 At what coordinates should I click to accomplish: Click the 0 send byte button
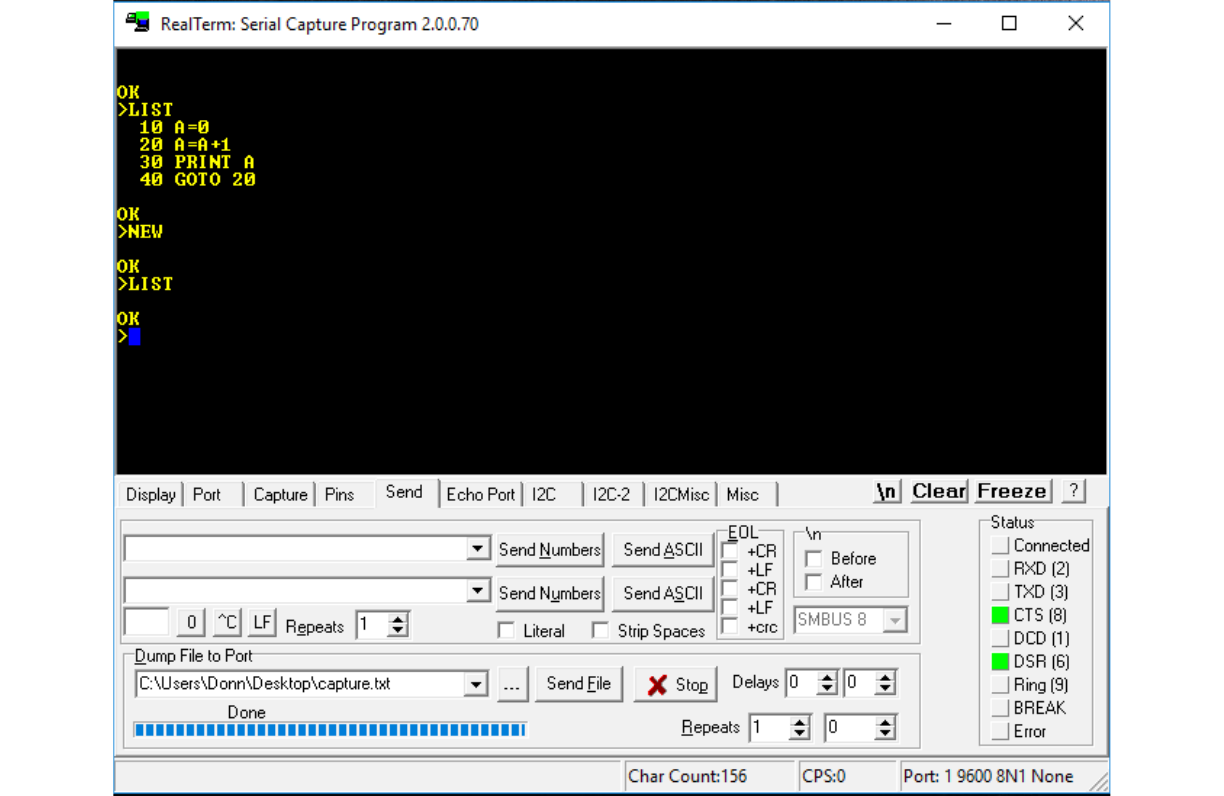point(191,622)
